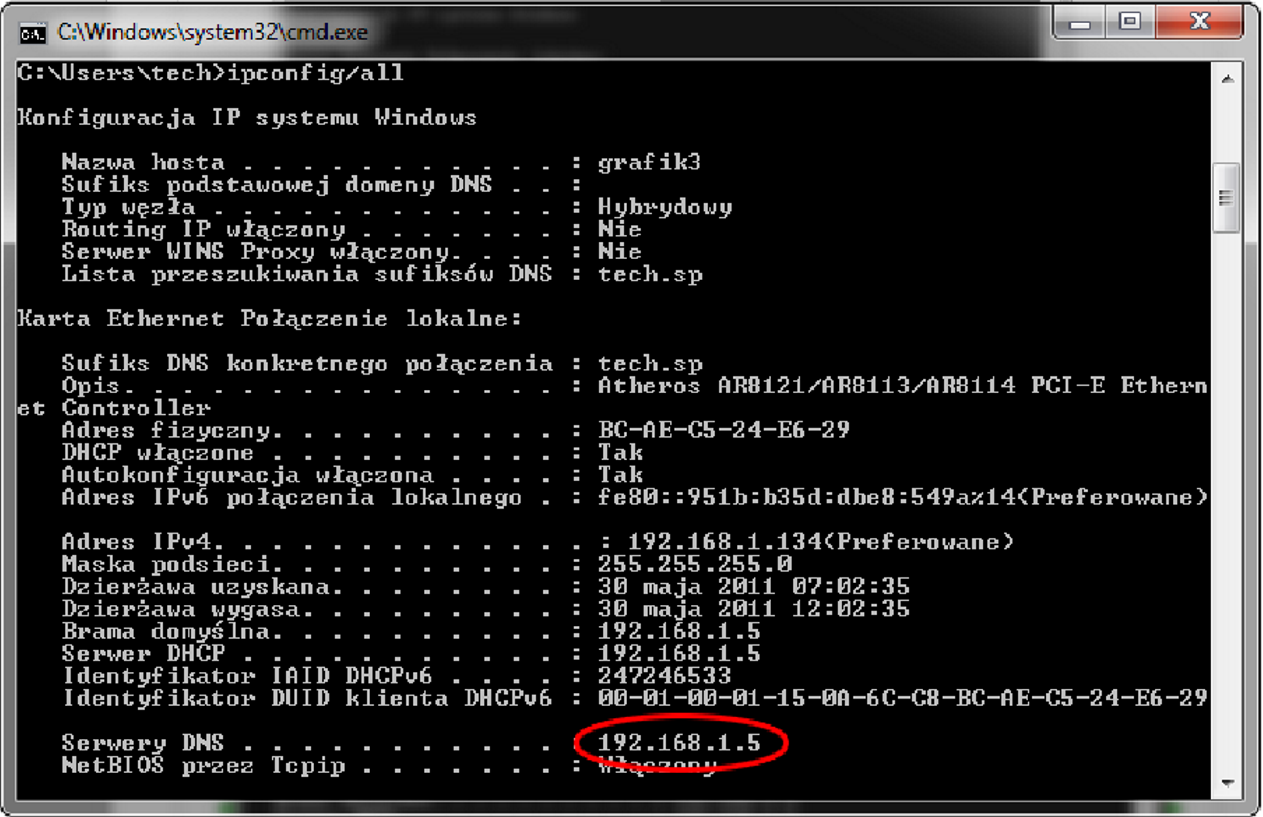Maximize the cmd.exe window
Viewport: 1263px width, 817px height.
coord(1130,23)
